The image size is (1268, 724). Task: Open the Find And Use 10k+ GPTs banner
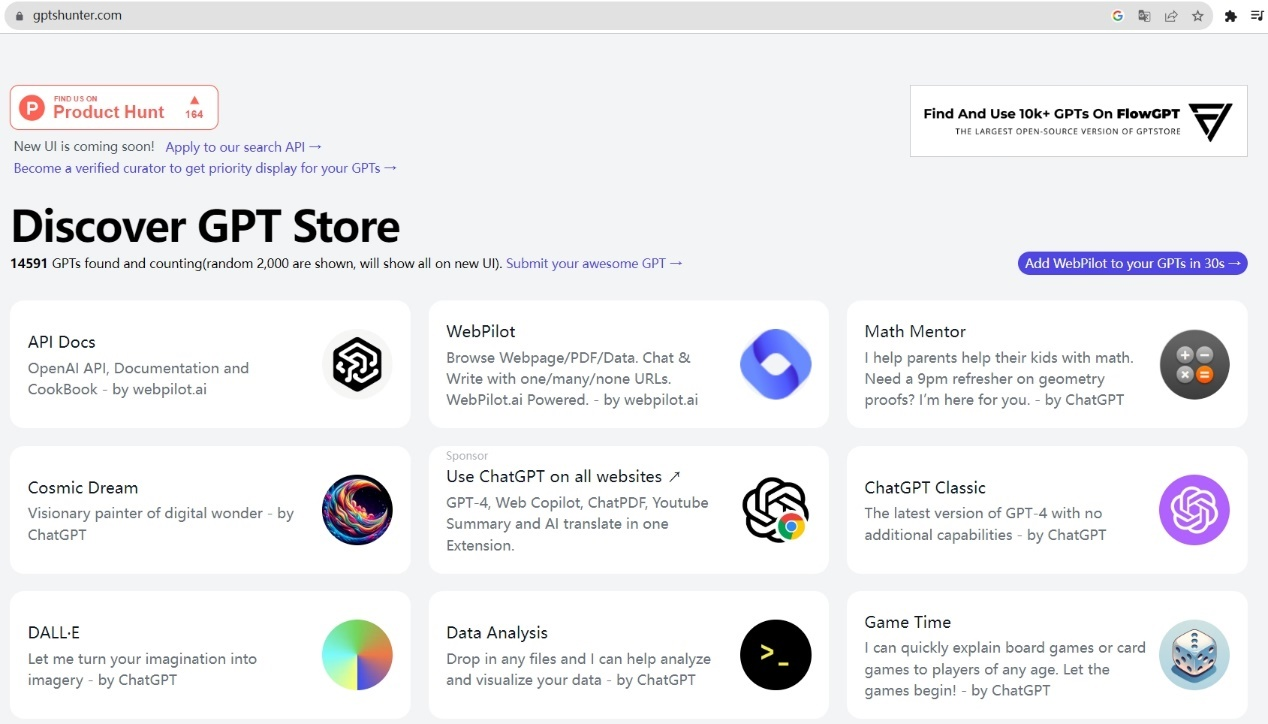(x=1078, y=121)
